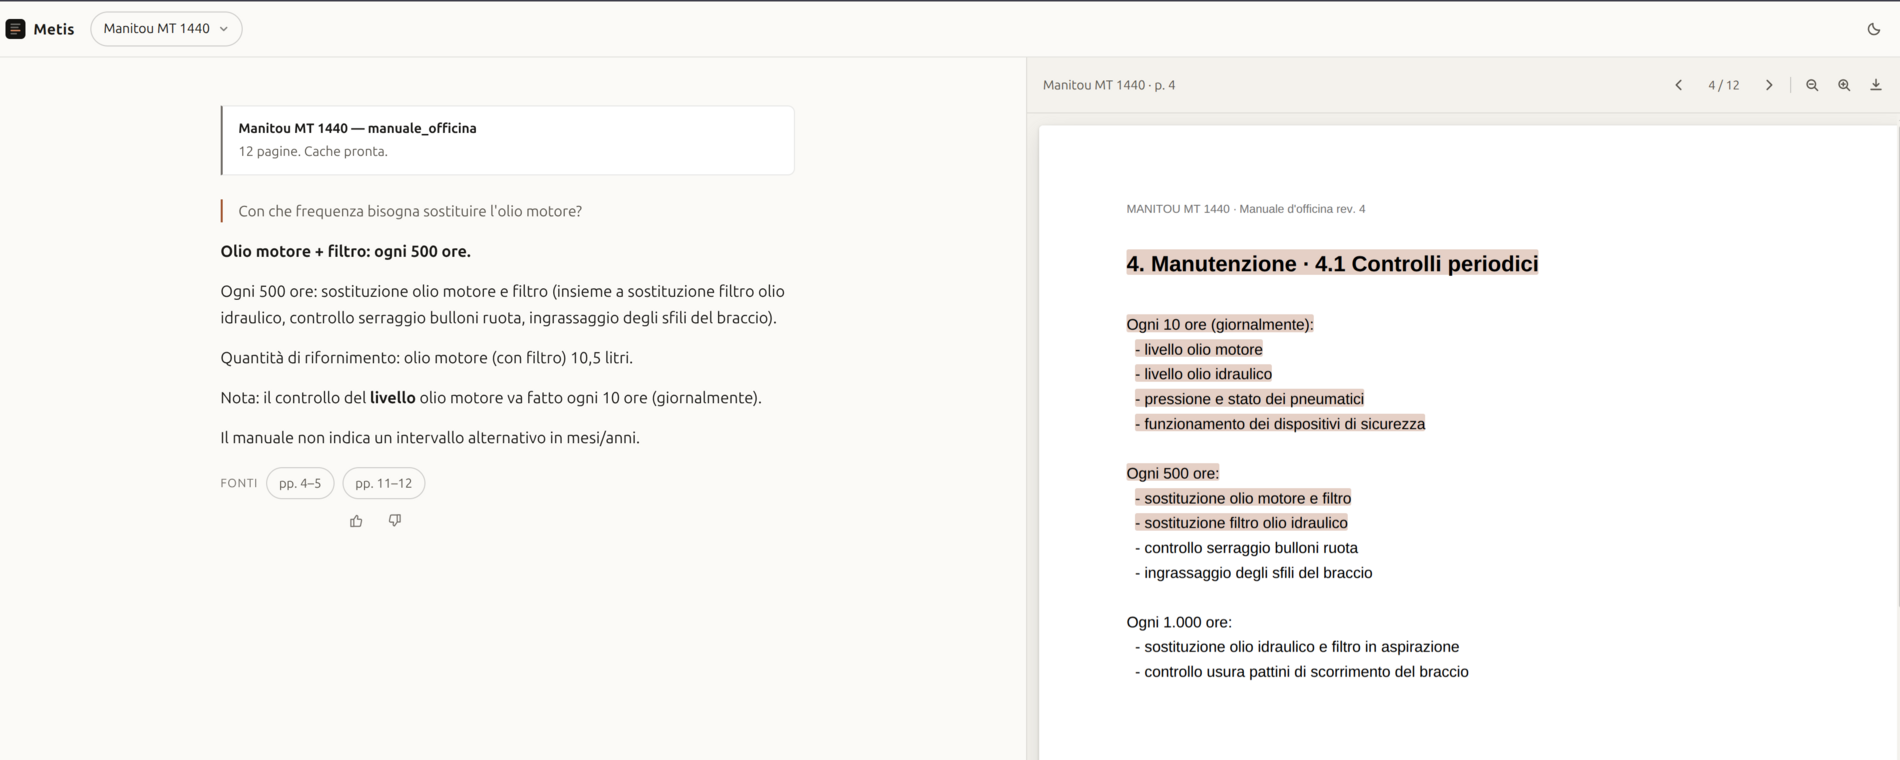Click the heading '4. Manutenzione · 4.1 Controlli periodici'
This screenshot has width=1900, height=760.
click(x=1332, y=264)
